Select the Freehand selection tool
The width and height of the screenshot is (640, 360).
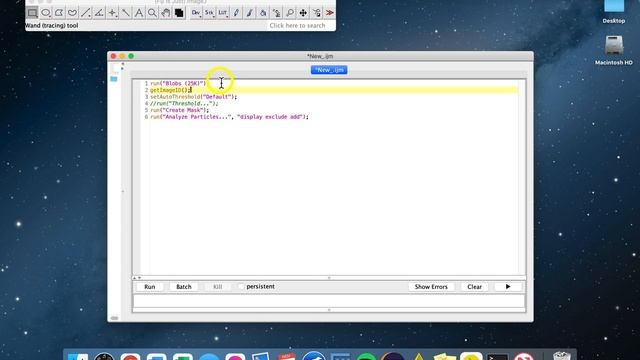tap(72, 13)
